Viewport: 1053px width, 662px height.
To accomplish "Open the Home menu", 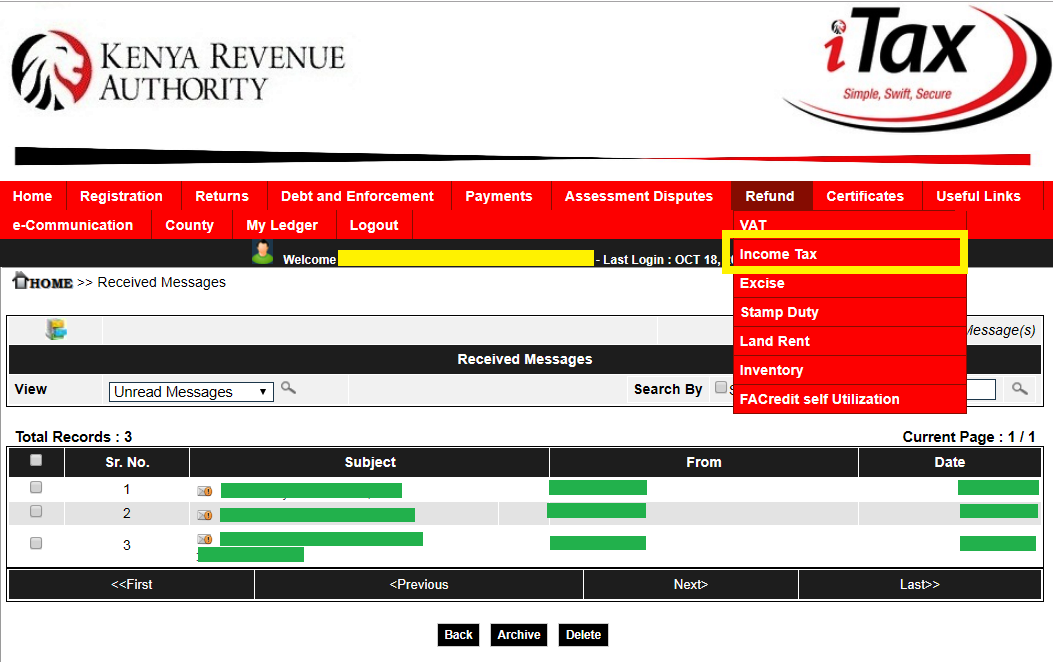I will 32,196.
